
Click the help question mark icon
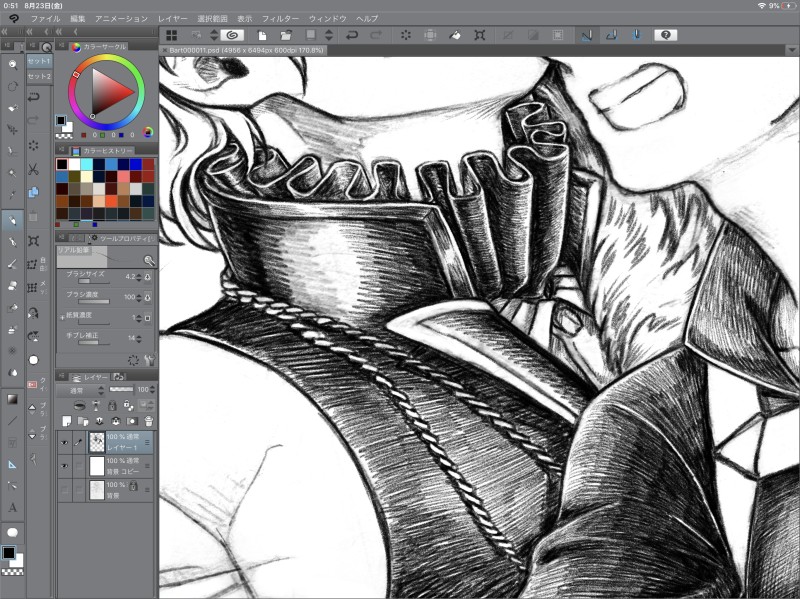(665, 35)
